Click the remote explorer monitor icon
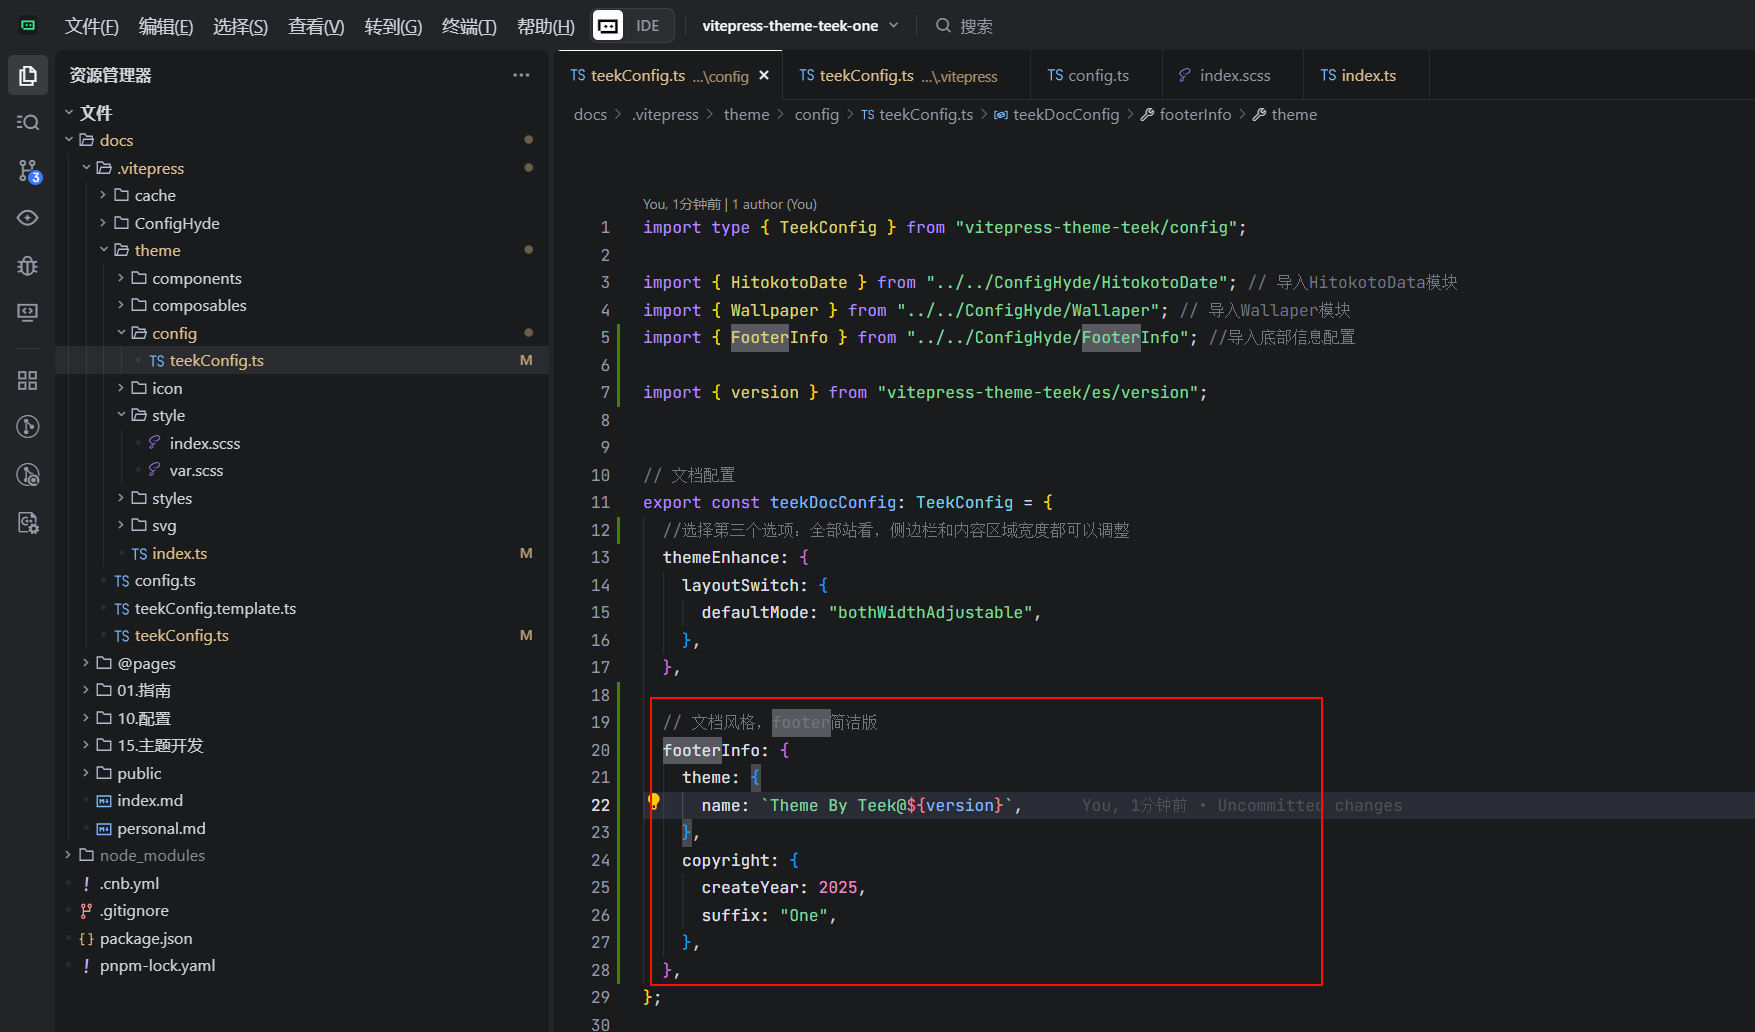Screen dimensions: 1755x1032 click(x=28, y=312)
